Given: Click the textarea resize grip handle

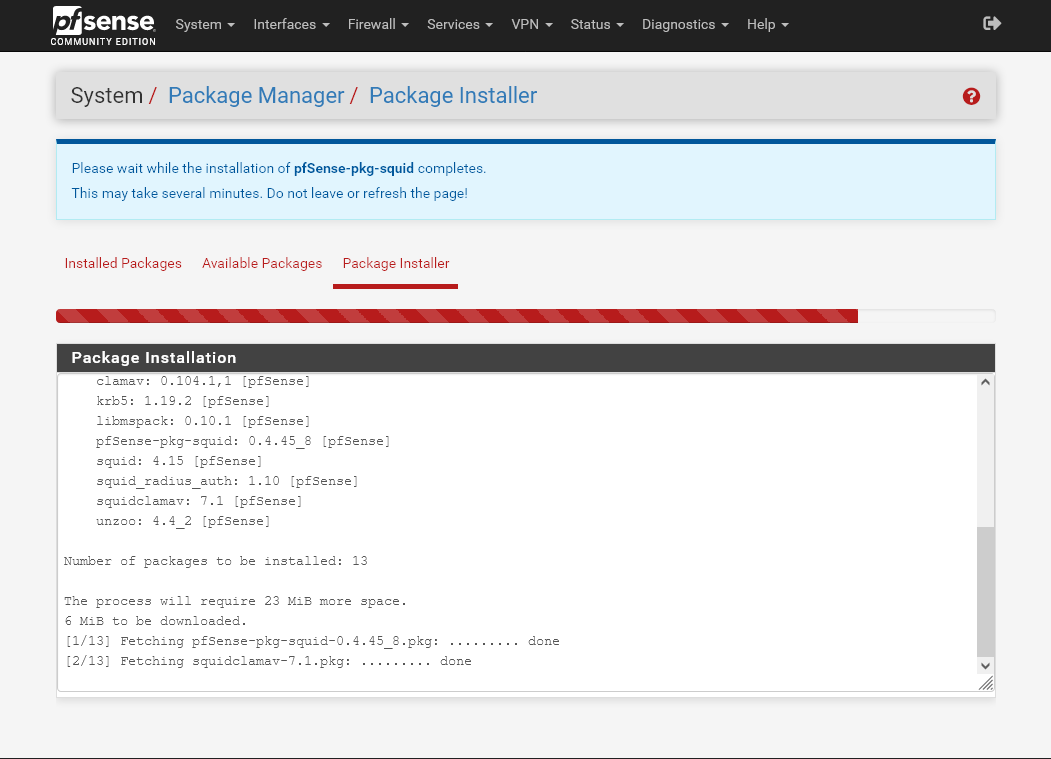Looking at the screenshot, I should [986, 683].
